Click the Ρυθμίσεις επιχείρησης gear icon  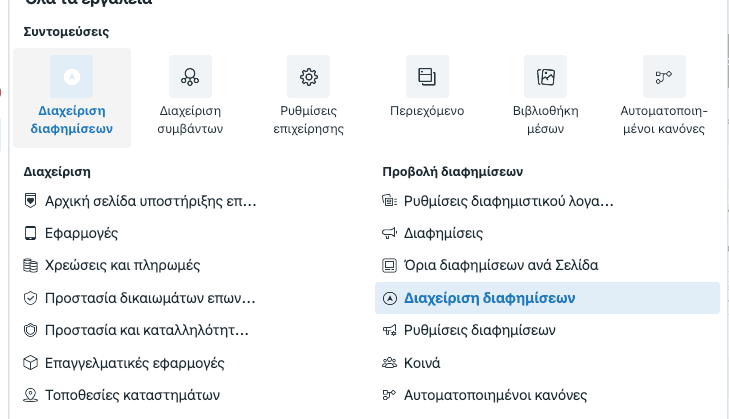point(308,76)
